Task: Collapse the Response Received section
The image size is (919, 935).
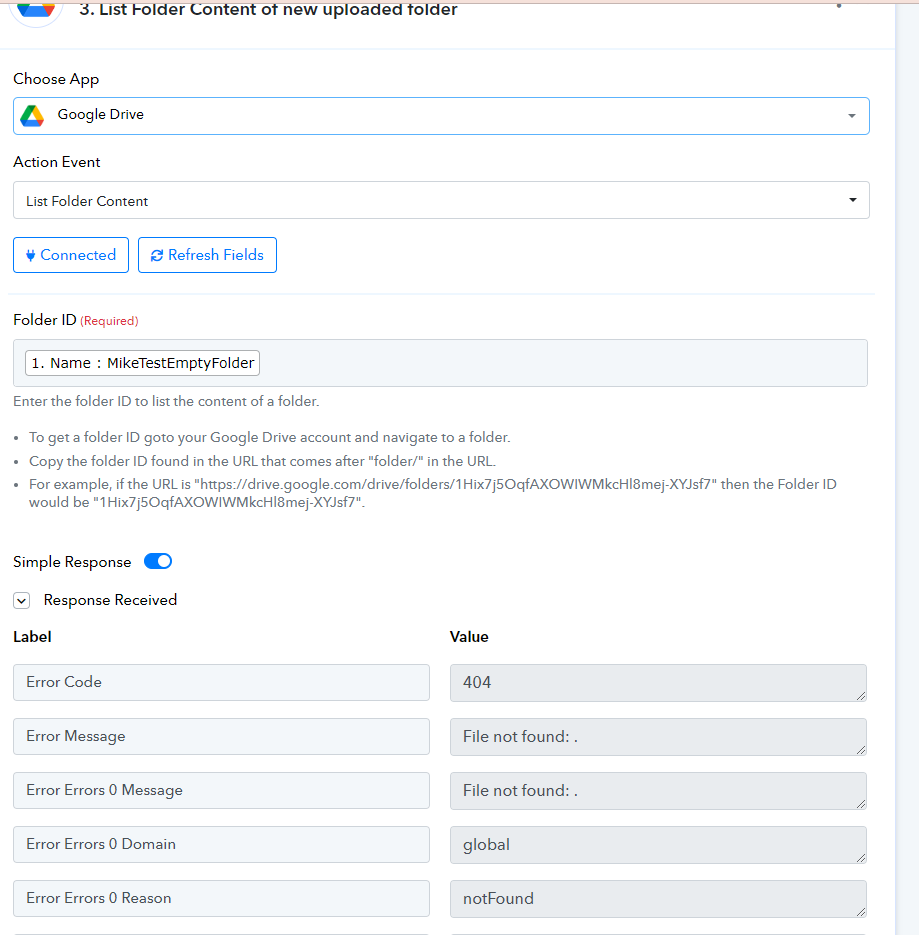Action: (x=21, y=600)
